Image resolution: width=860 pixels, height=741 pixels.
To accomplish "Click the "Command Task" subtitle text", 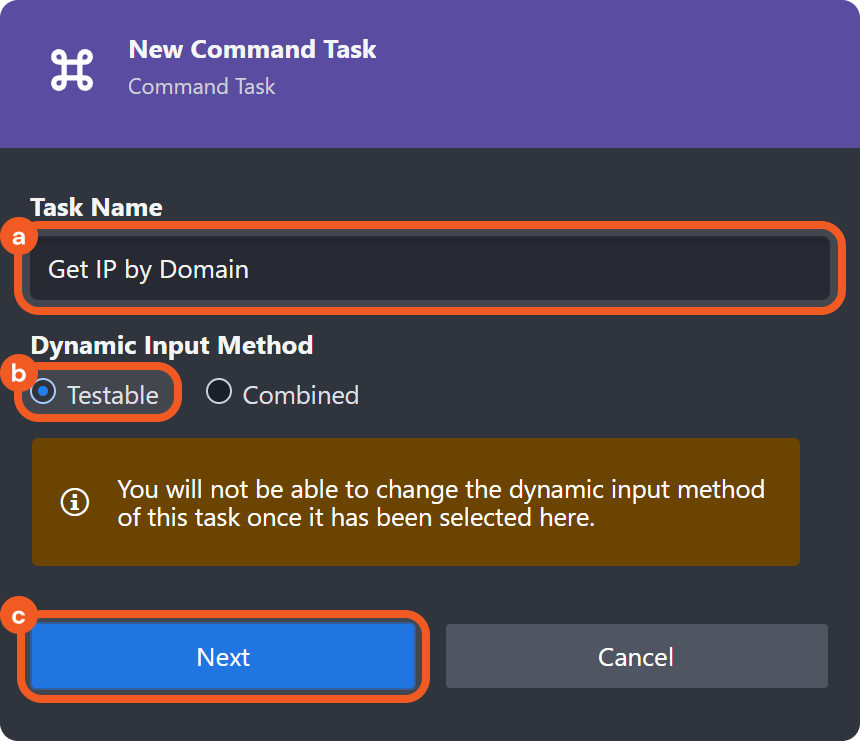I will (201, 86).
